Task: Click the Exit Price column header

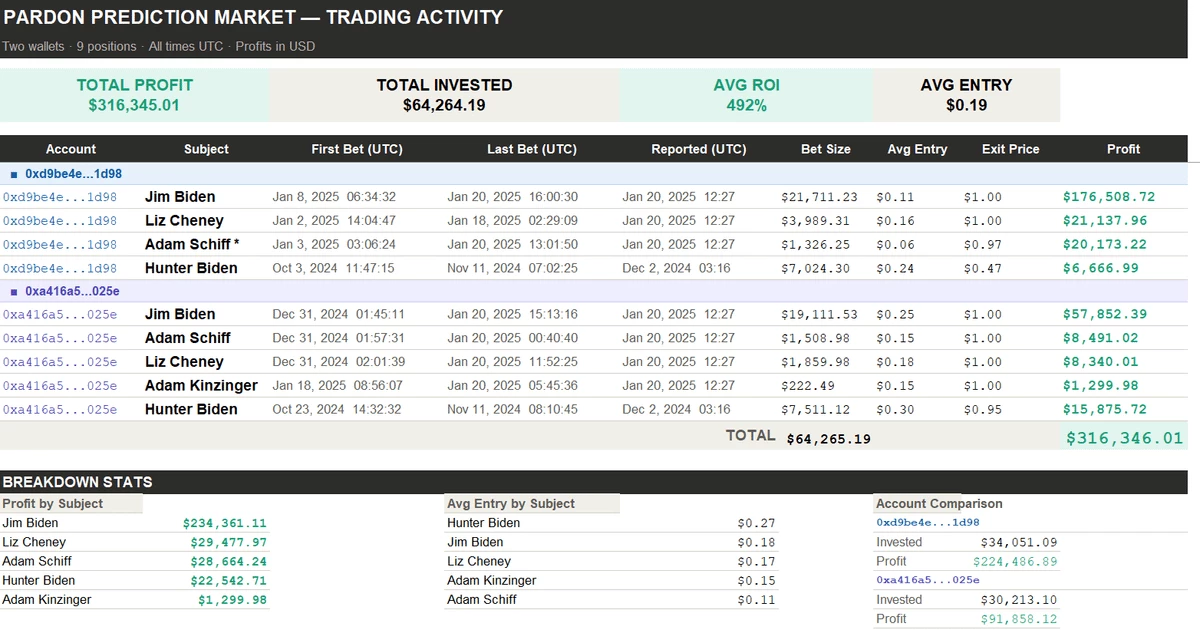Action: (x=1010, y=149)
